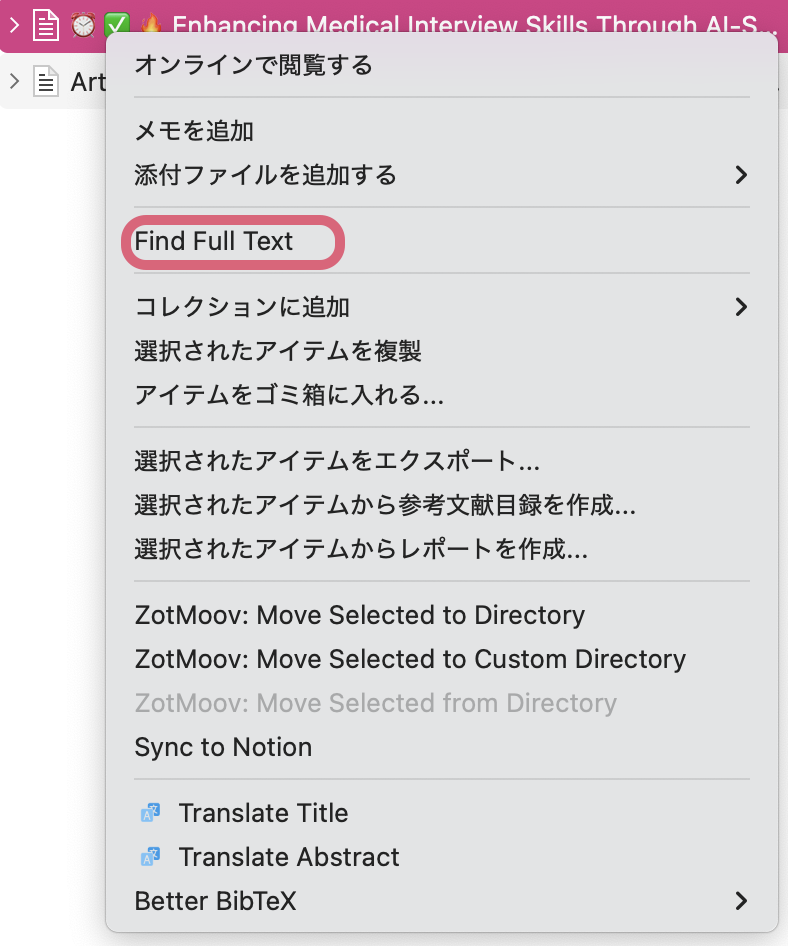The height and width of the screenshot is (946, 788).
Task: Select Find Full Text menu entry
Action: pyautogui.click(x=214, y=242)
